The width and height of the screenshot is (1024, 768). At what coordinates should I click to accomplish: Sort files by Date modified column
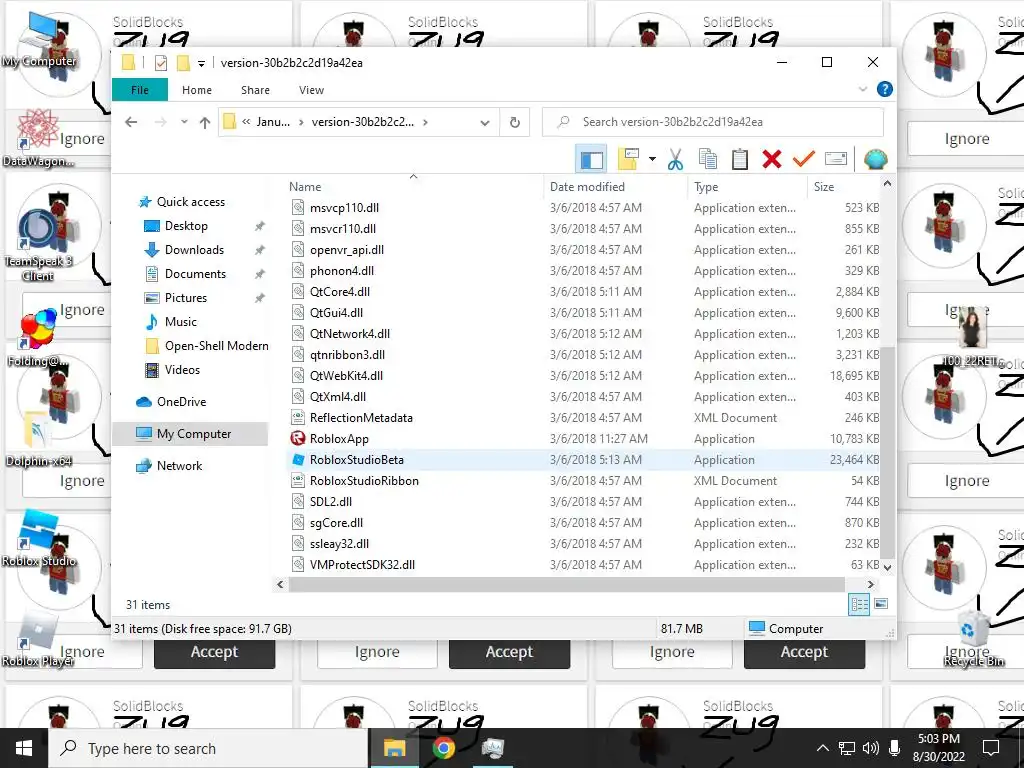587,187
